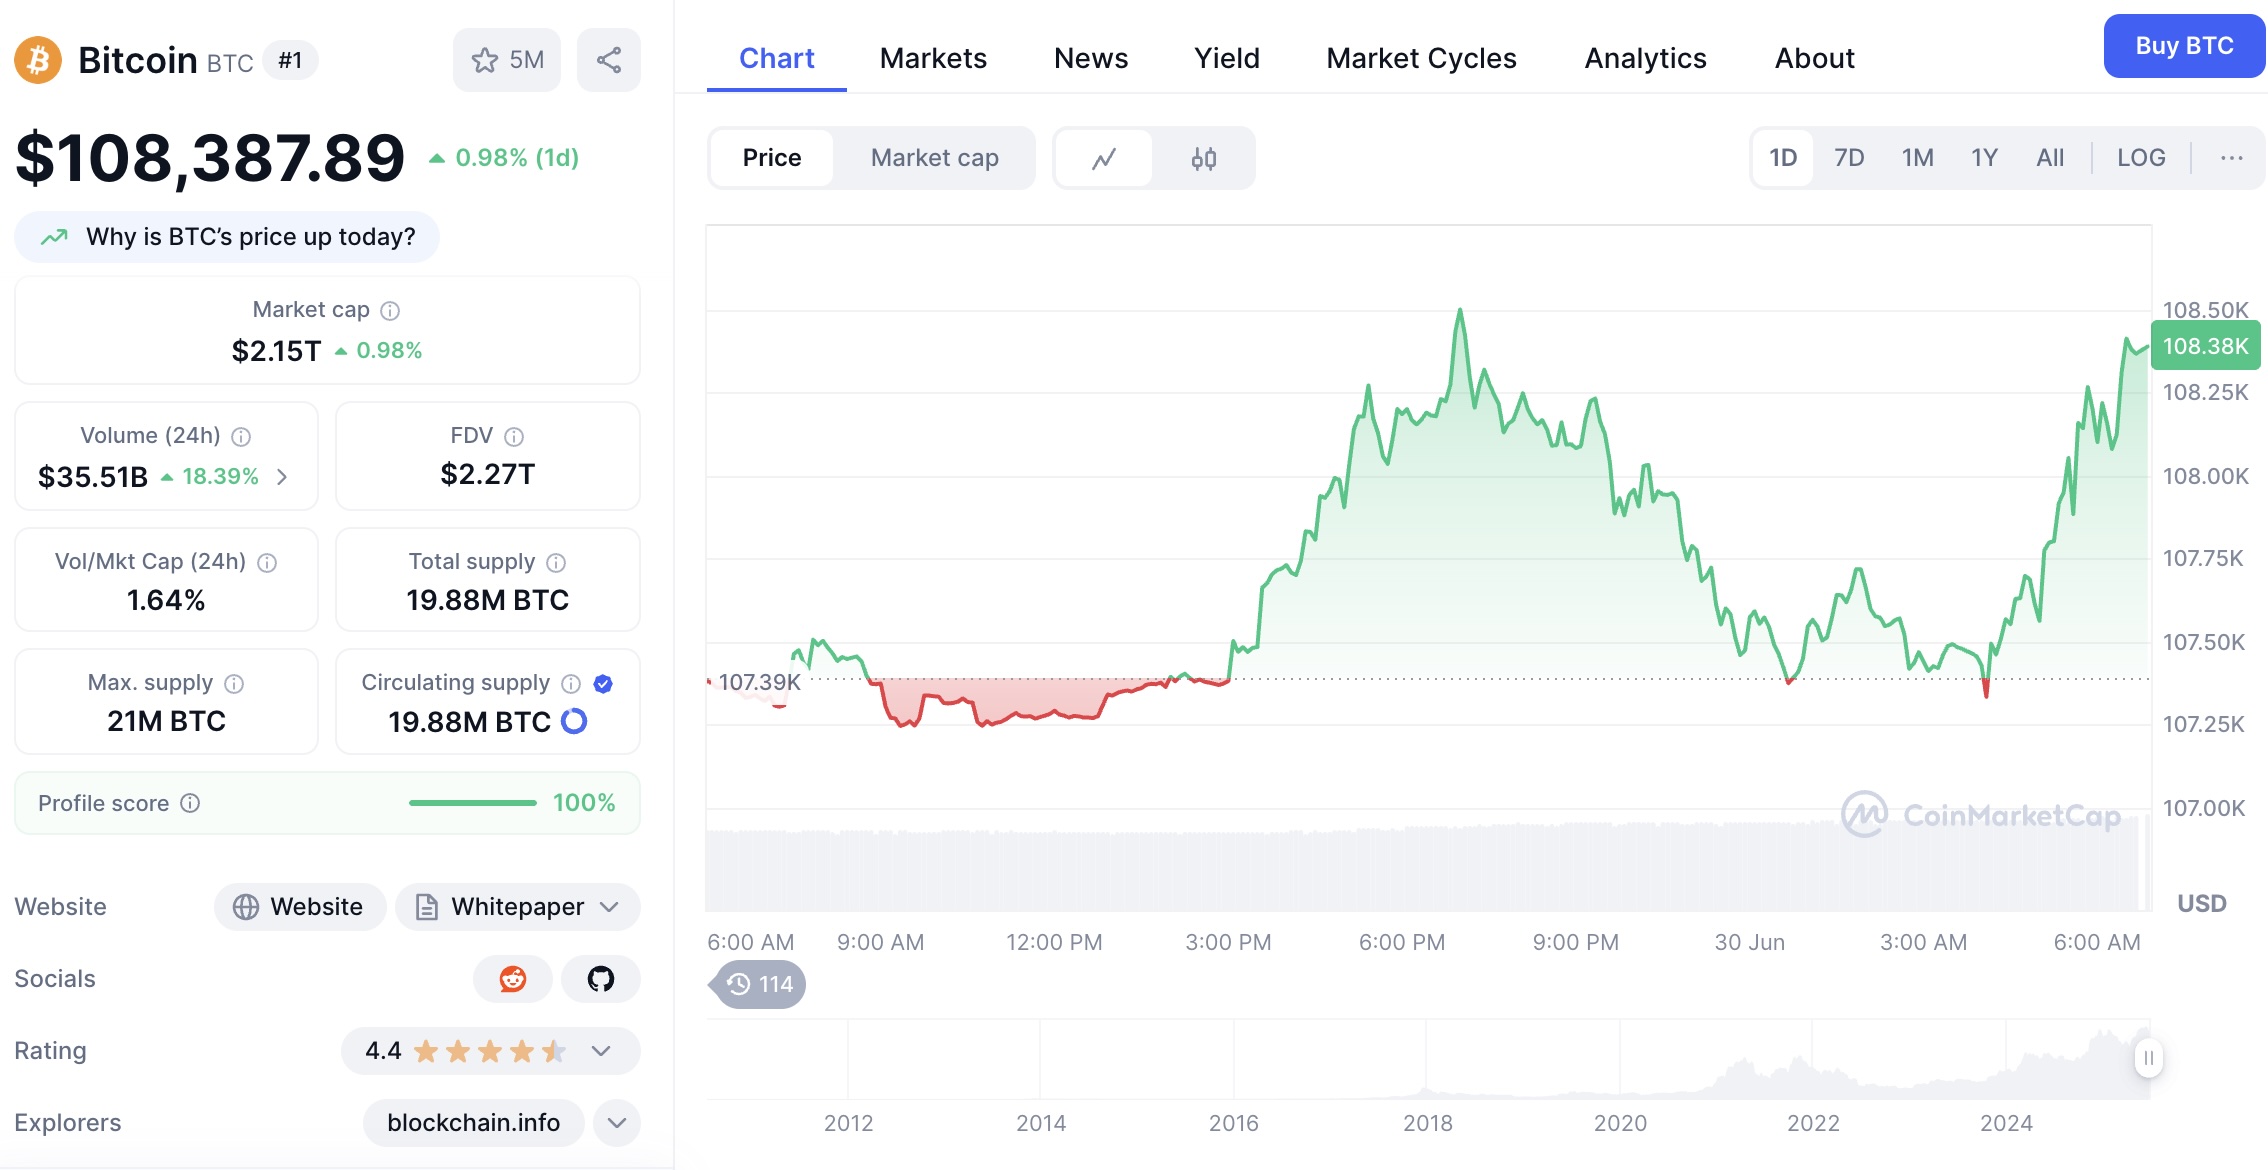The height and width of the screenshot is (1170, 2268).
Task: Open the News tab
Action: point(1091,58)
